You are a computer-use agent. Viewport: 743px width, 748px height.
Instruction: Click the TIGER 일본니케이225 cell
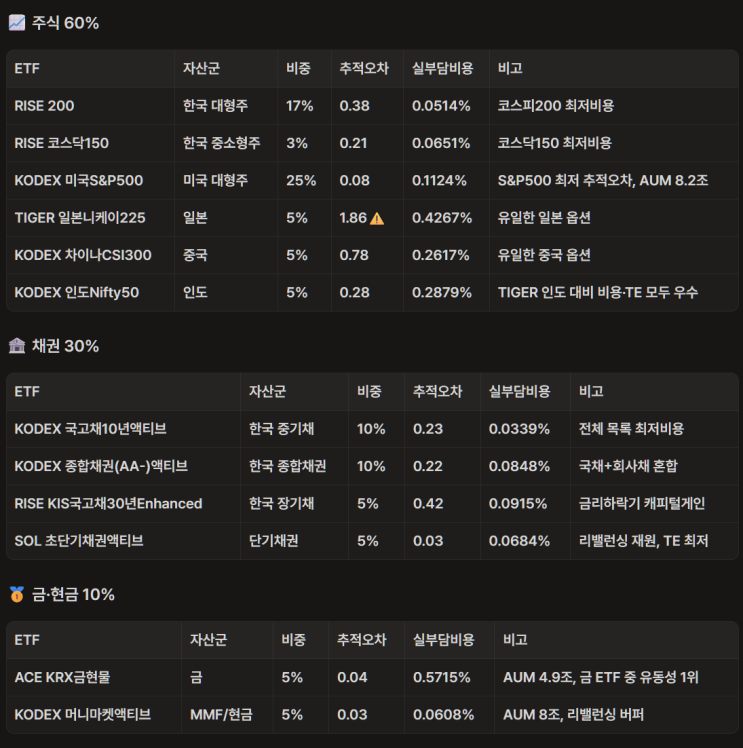pyautogui.click(x=80, y=218)
